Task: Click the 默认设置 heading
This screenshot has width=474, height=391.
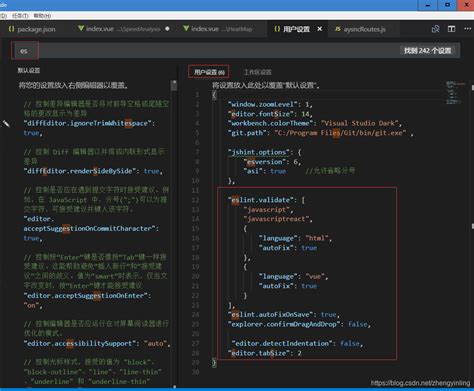Action: pyautogui.click(x=29, y=70)
